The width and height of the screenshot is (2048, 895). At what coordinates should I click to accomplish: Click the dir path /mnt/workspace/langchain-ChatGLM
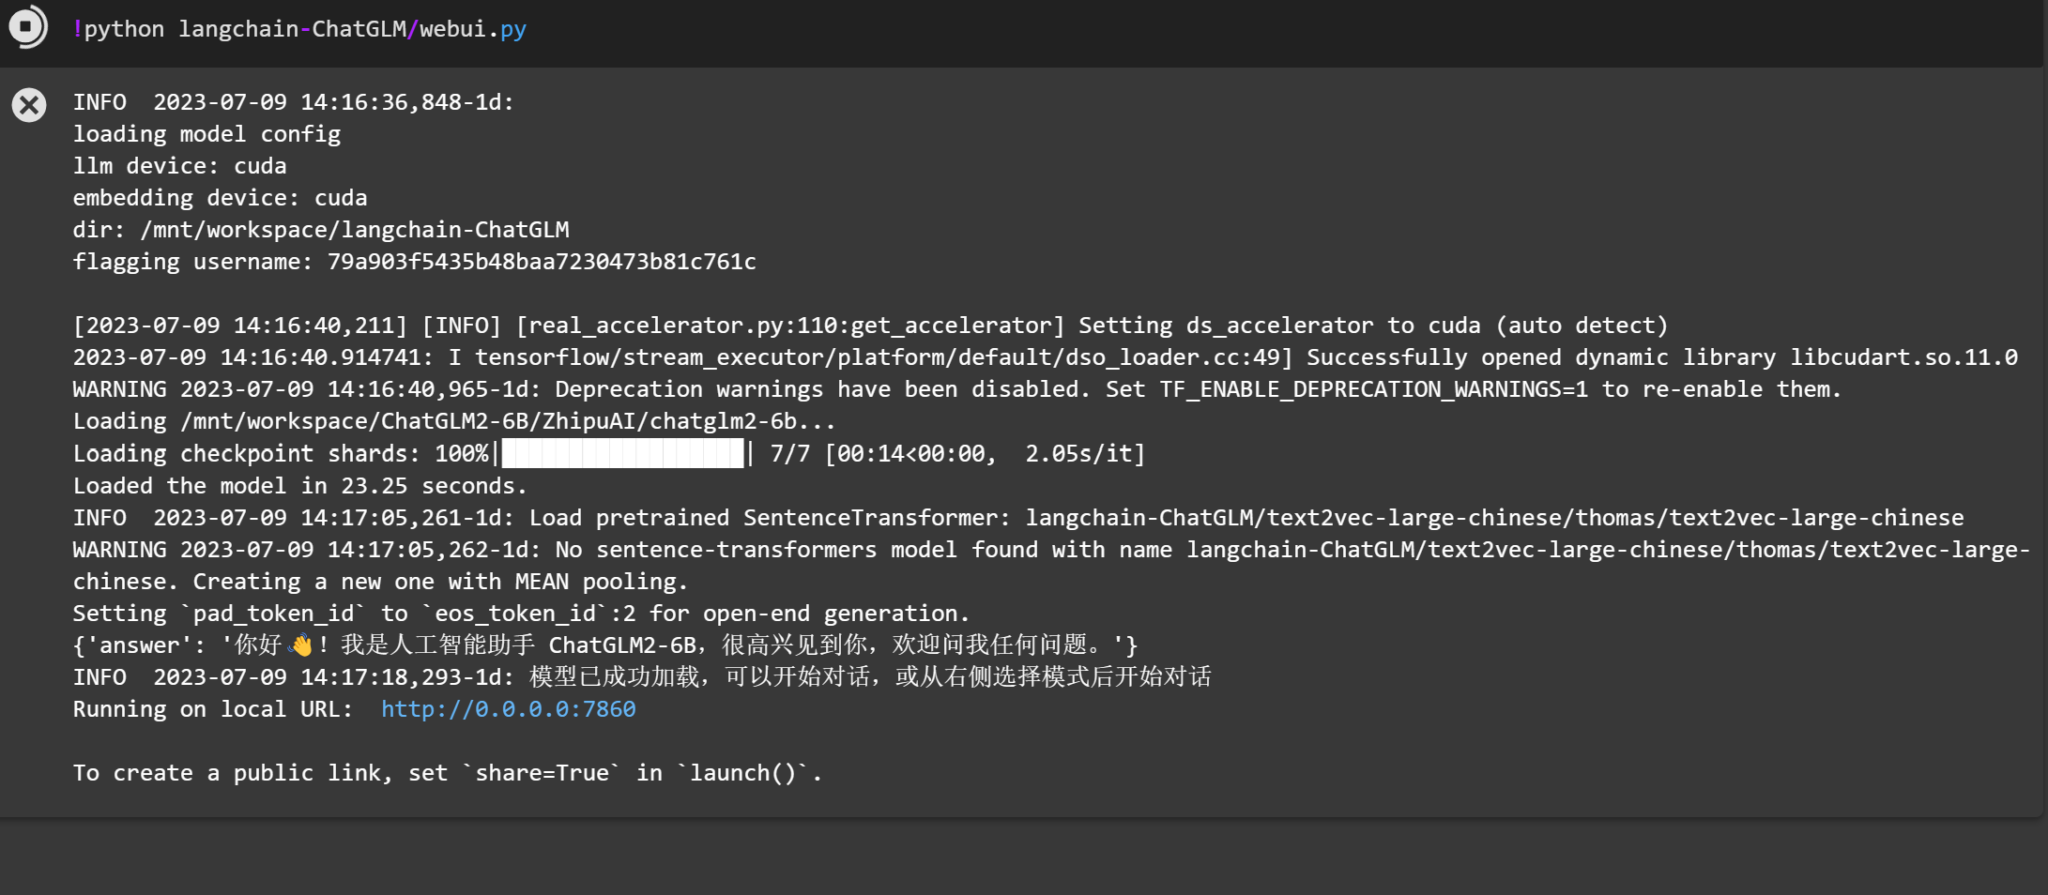355,230
